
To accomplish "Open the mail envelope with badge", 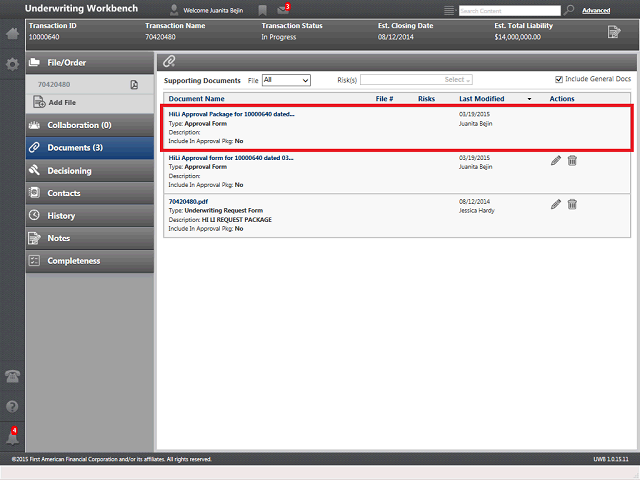I will click(x=283, y=9).
